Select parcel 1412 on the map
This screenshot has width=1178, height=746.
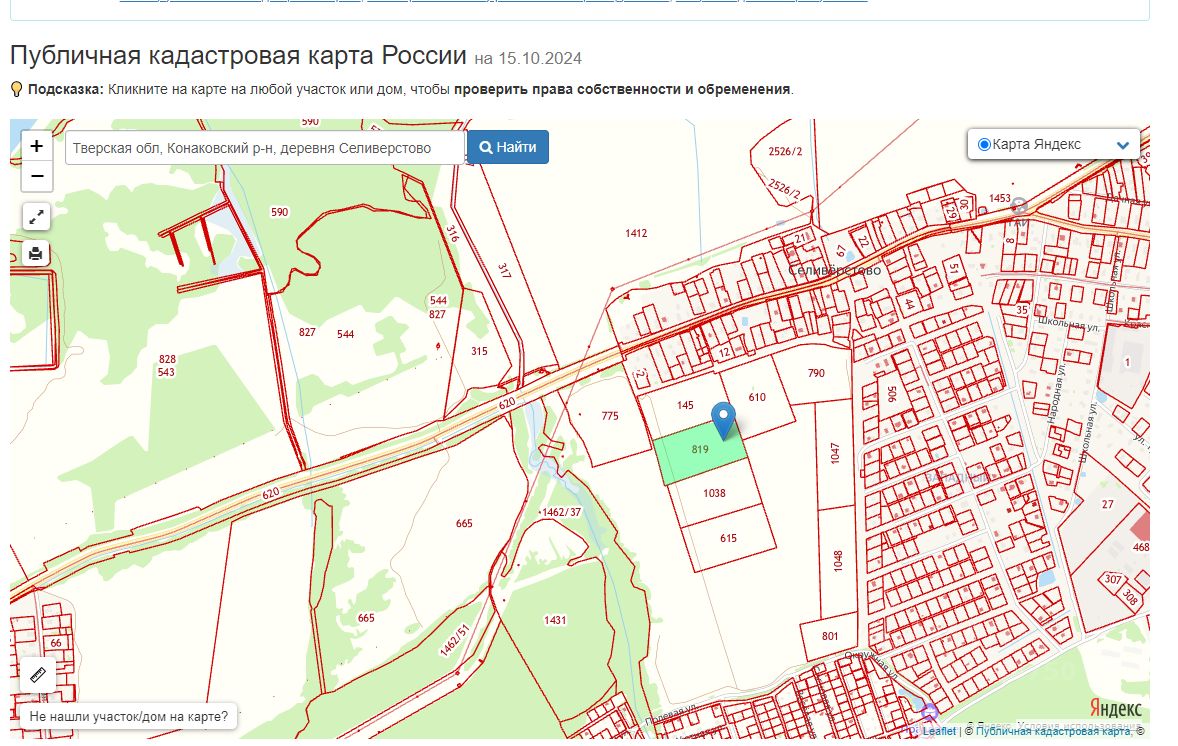point(636,234)
